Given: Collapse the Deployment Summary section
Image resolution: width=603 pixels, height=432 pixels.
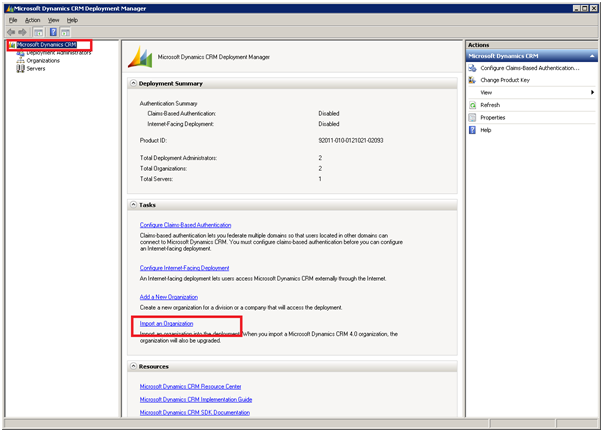Looking at the screenshot, I should click(x=134, y=84).
